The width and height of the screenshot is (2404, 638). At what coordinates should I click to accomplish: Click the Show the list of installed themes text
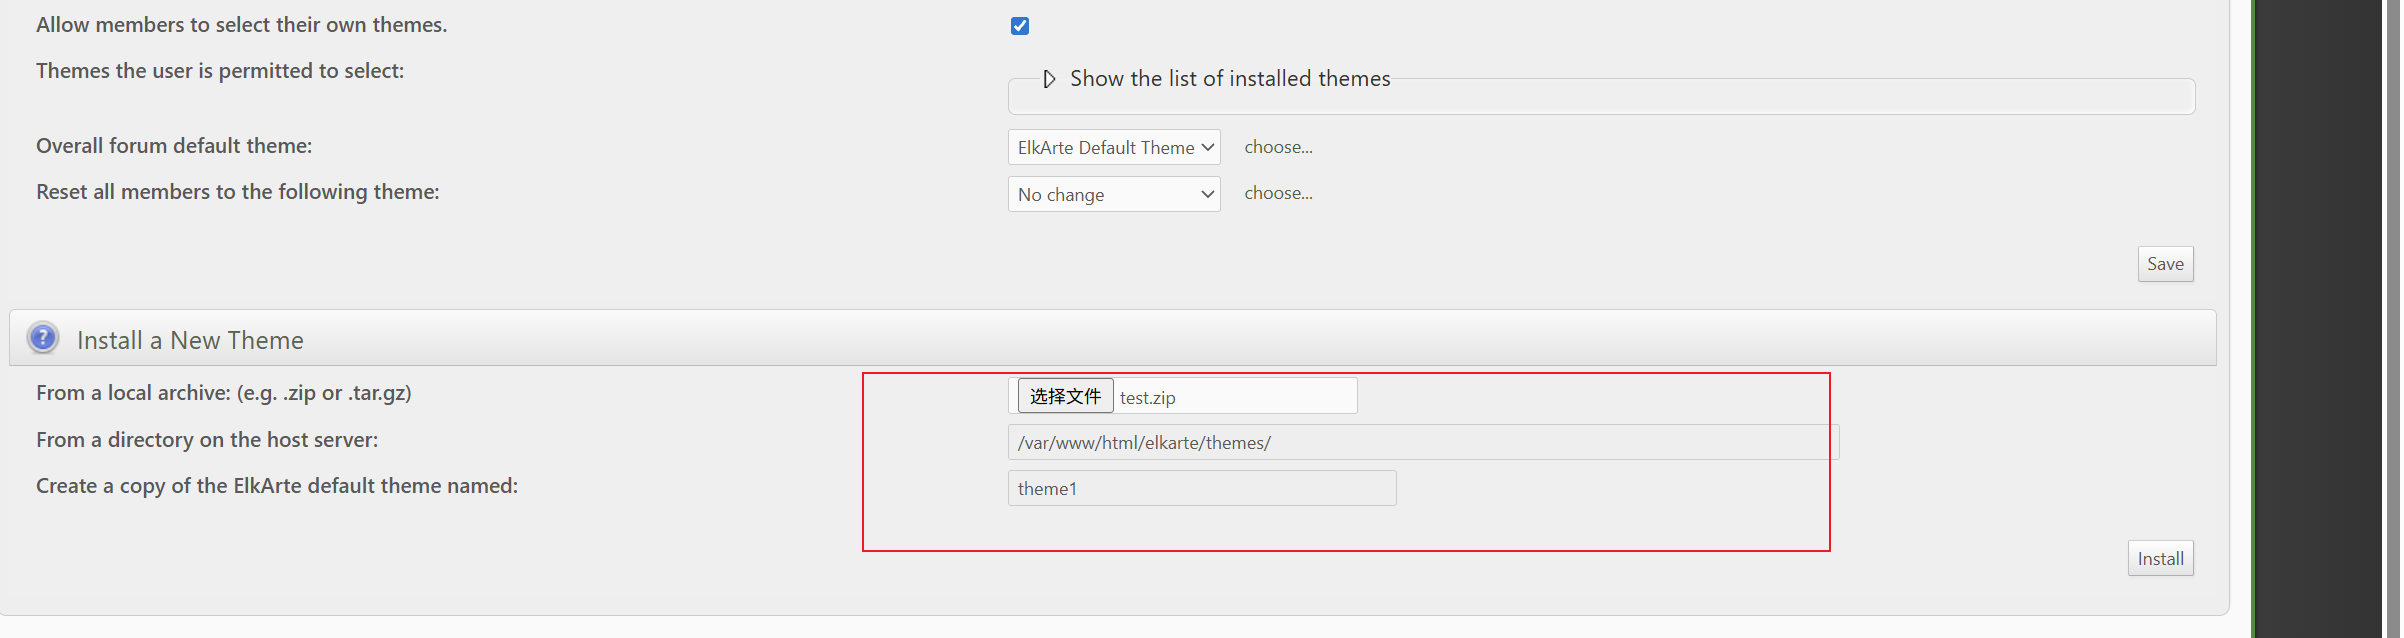(1230, 78)
